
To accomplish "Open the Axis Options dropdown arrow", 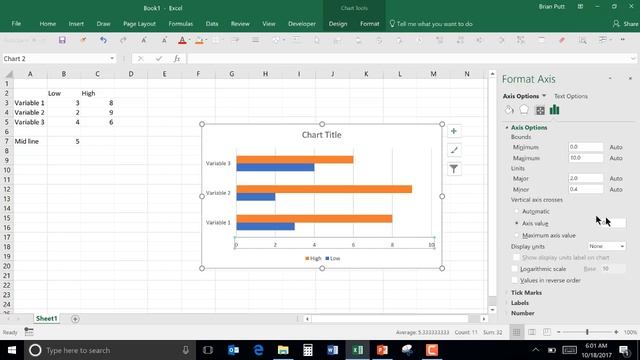I will pos(544,96).
